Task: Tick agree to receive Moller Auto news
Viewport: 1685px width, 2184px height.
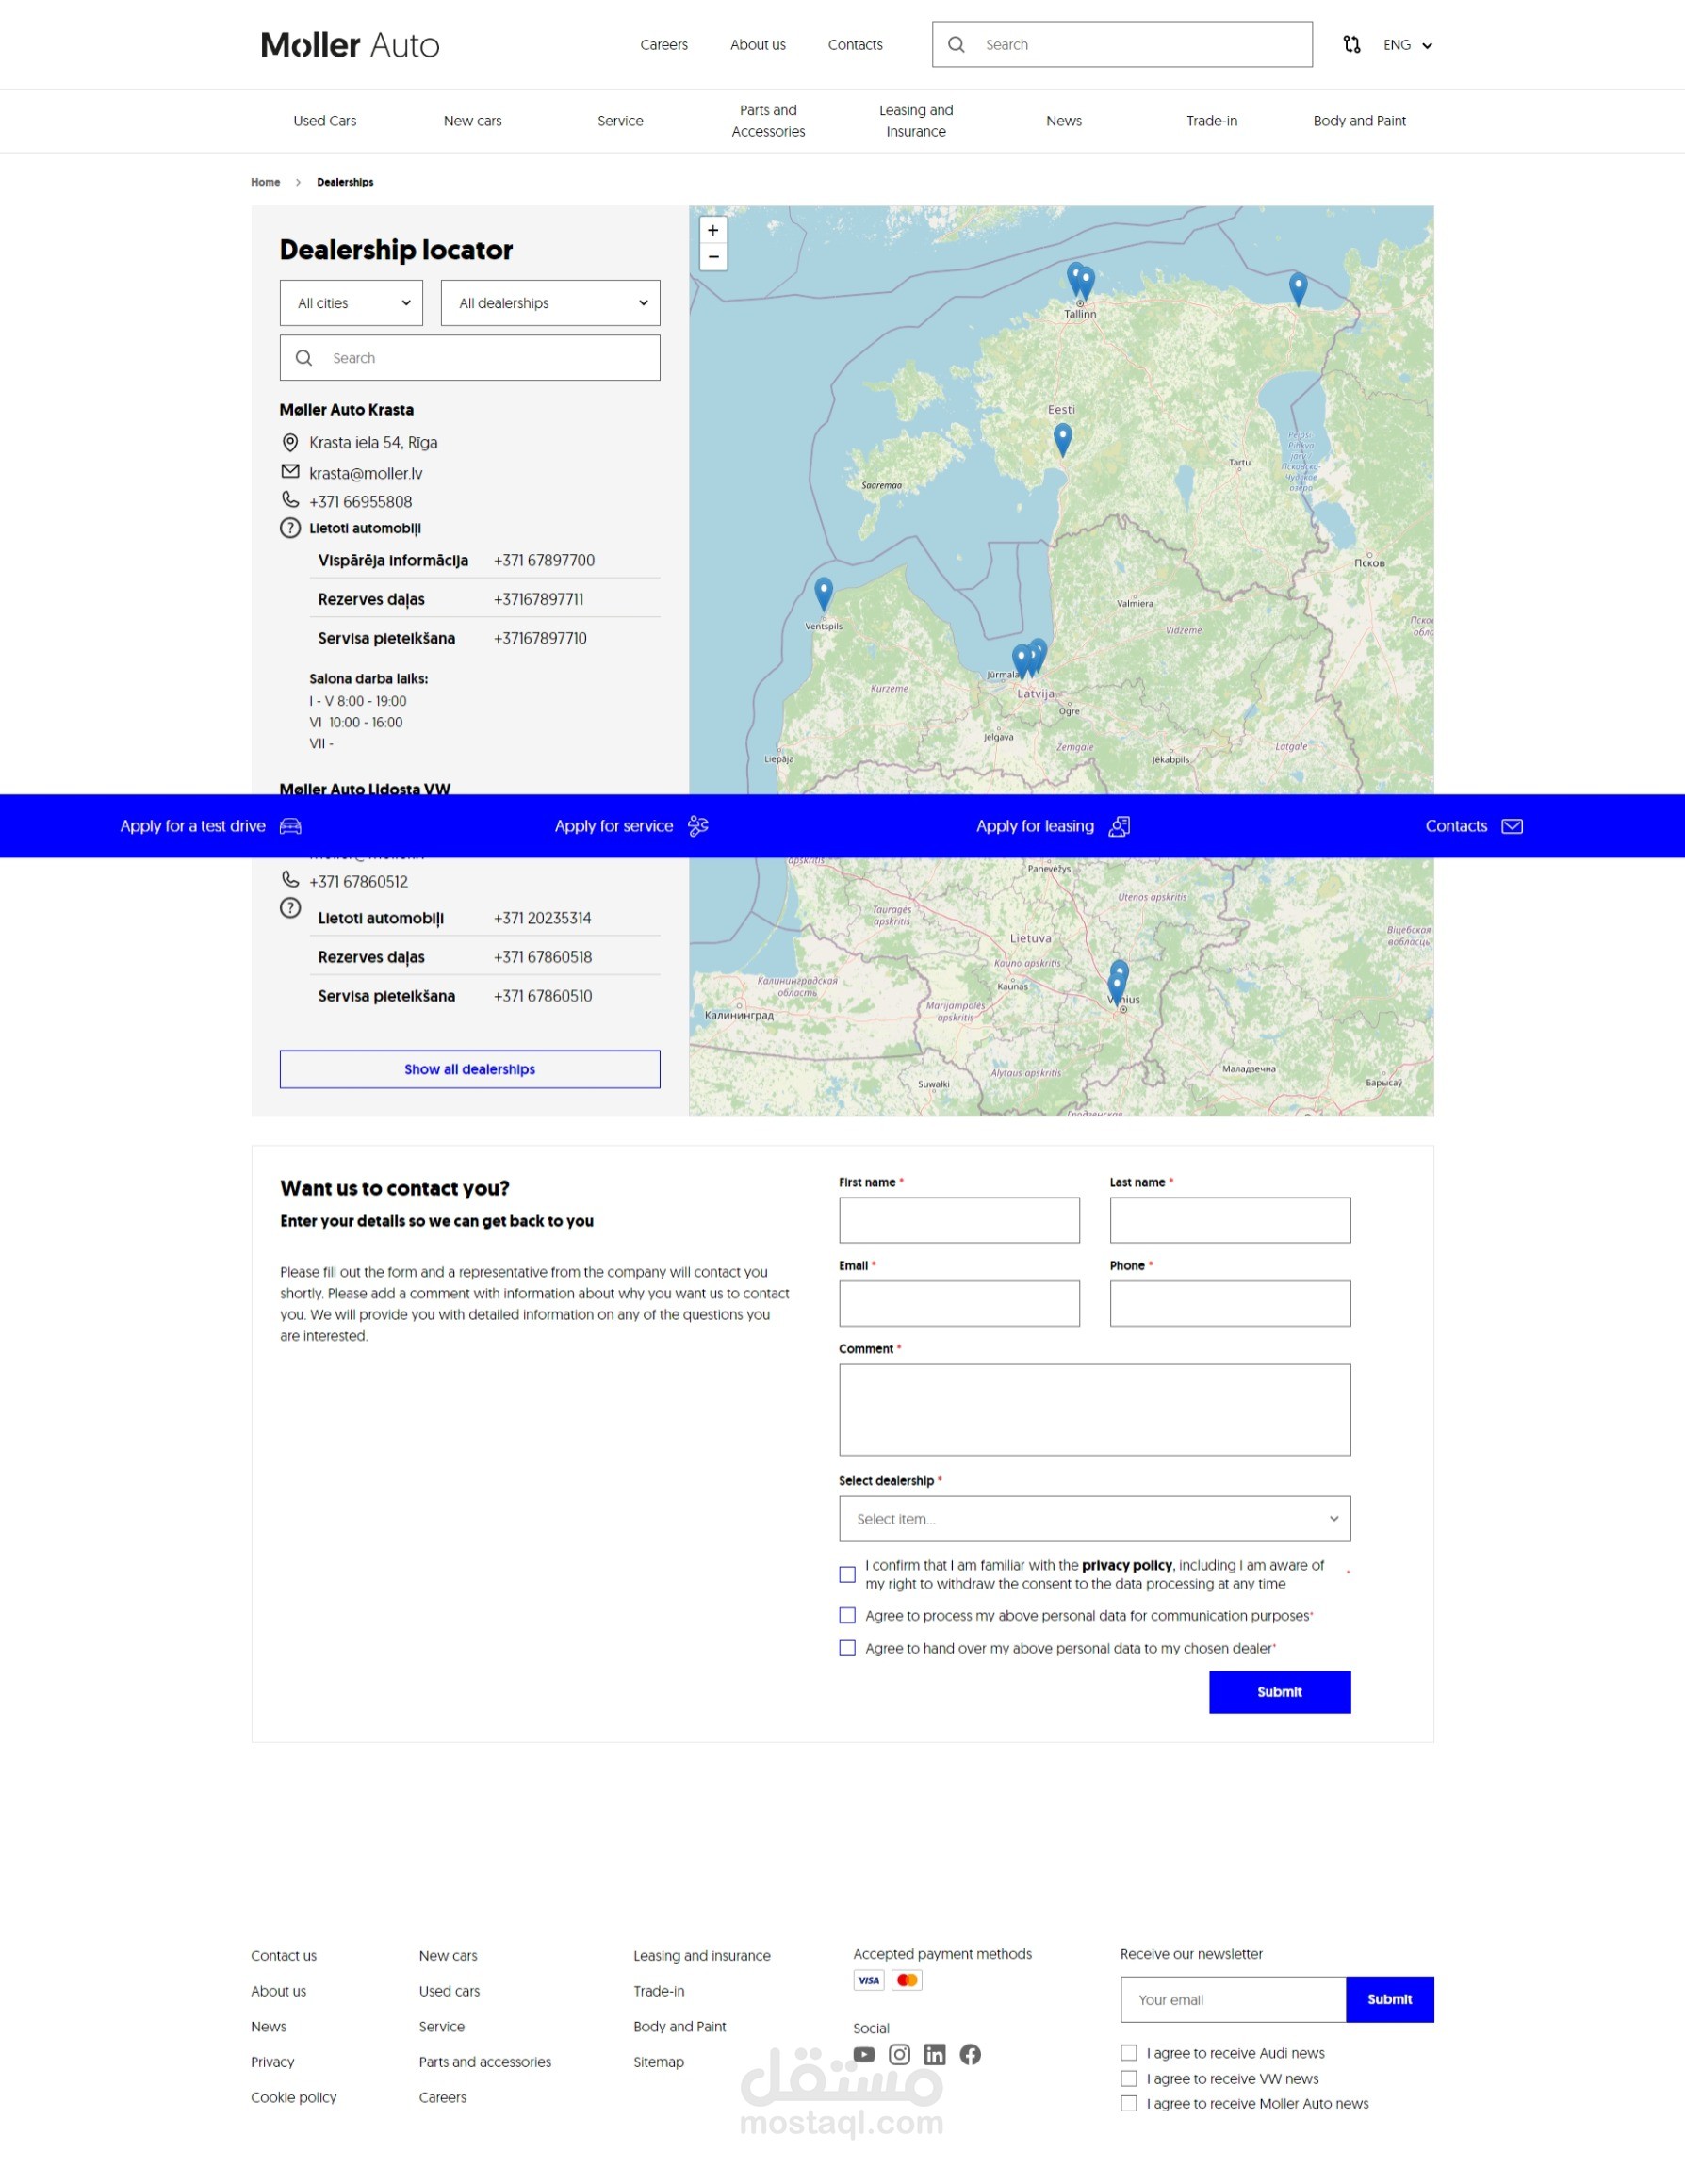Action: pyautogui.click(x=1129, y=2104)
